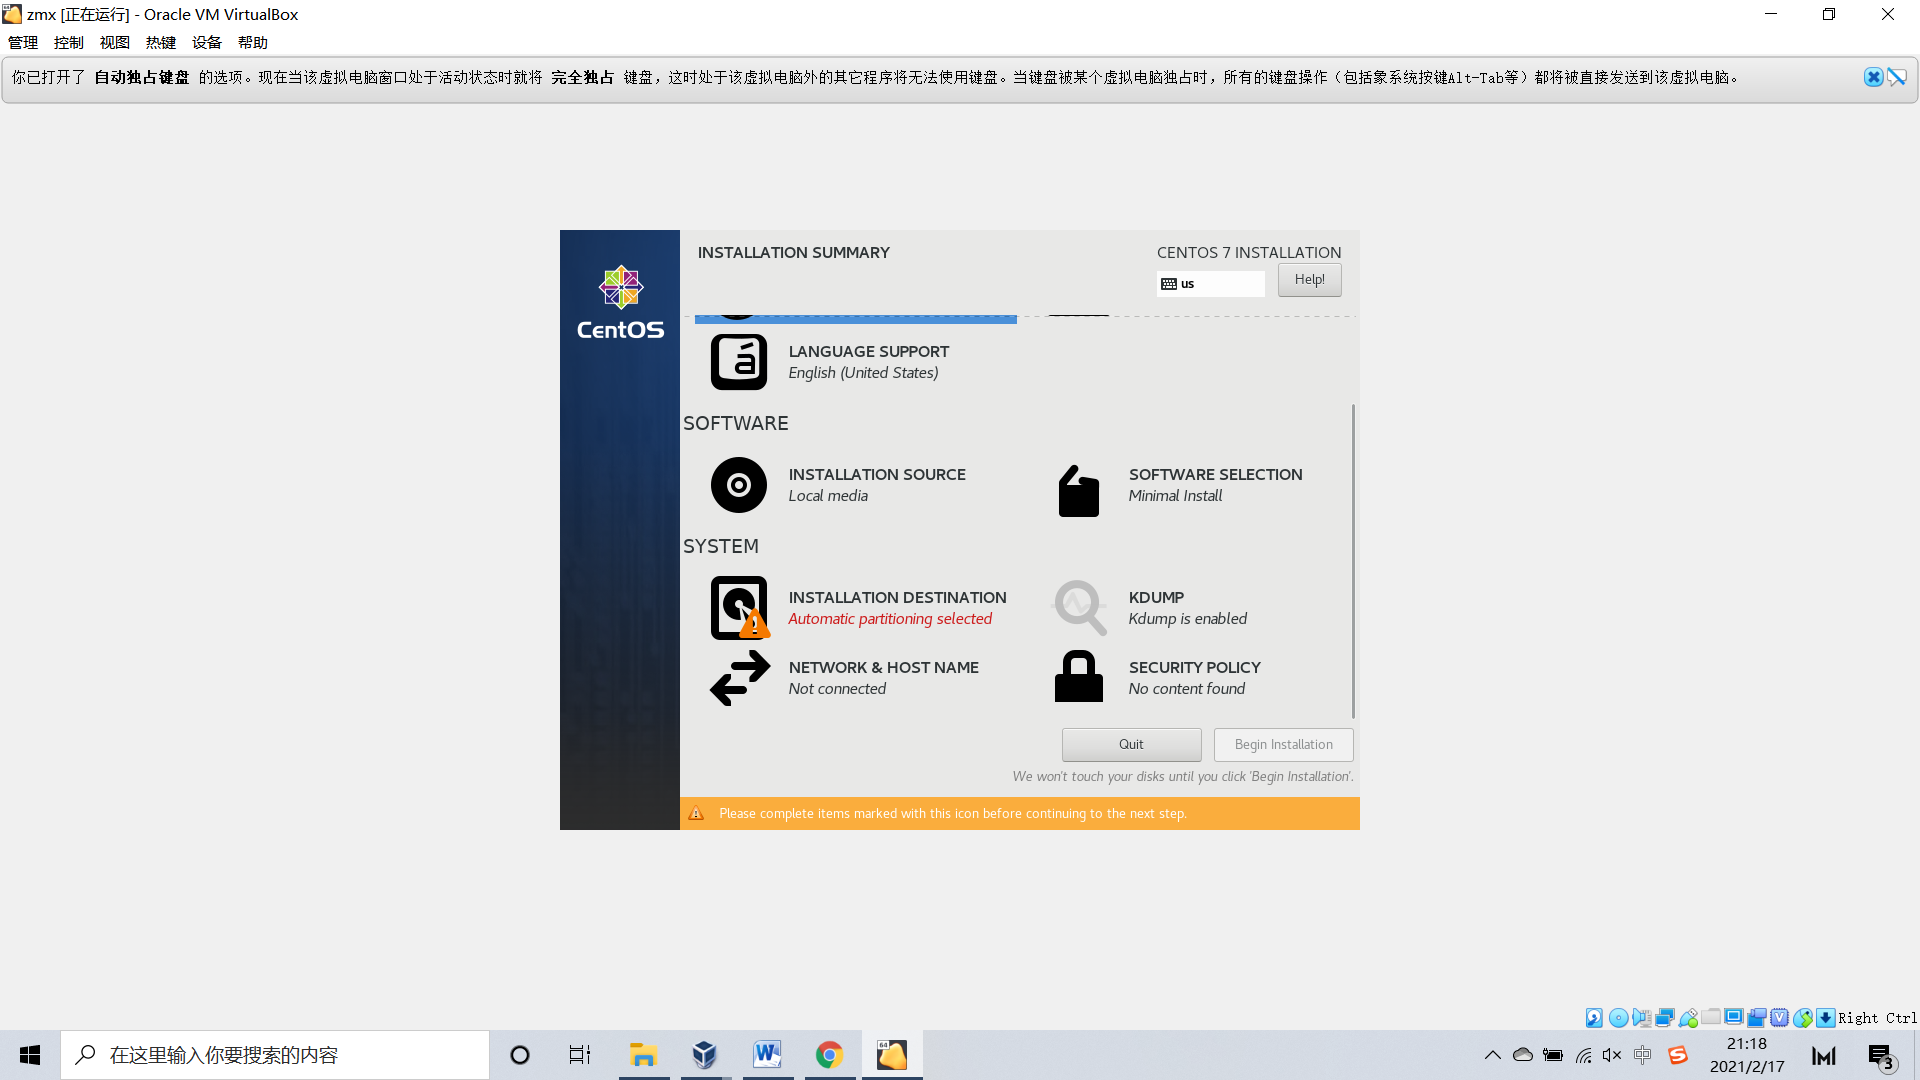Click the Language Support icon
Viewport: 1920px width, 1080px height.
pyautogui.click(x=738, y=362)
